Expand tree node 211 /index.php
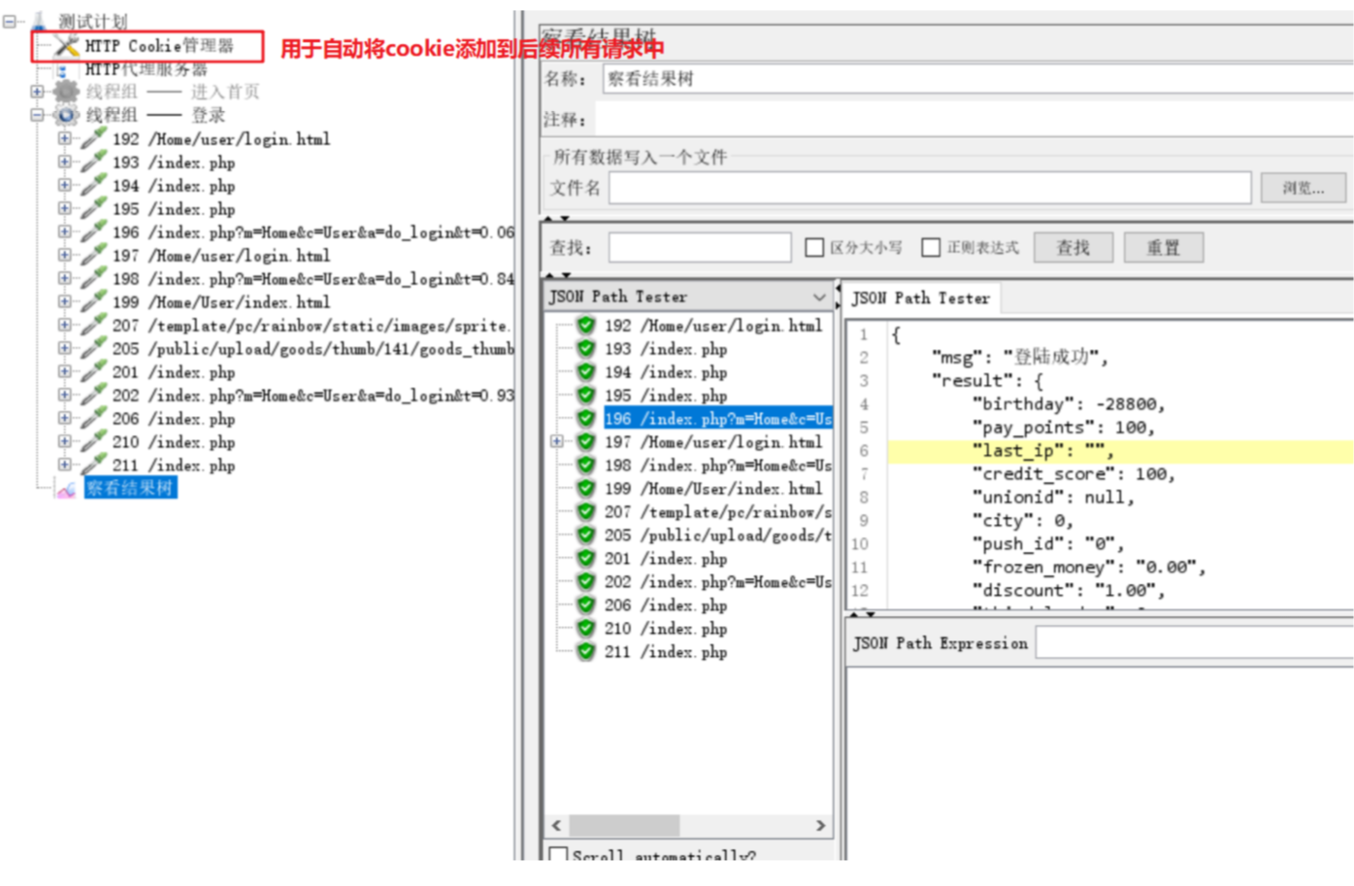The height and width of the screenshot is (886, 1354). [x=64, y=465]
